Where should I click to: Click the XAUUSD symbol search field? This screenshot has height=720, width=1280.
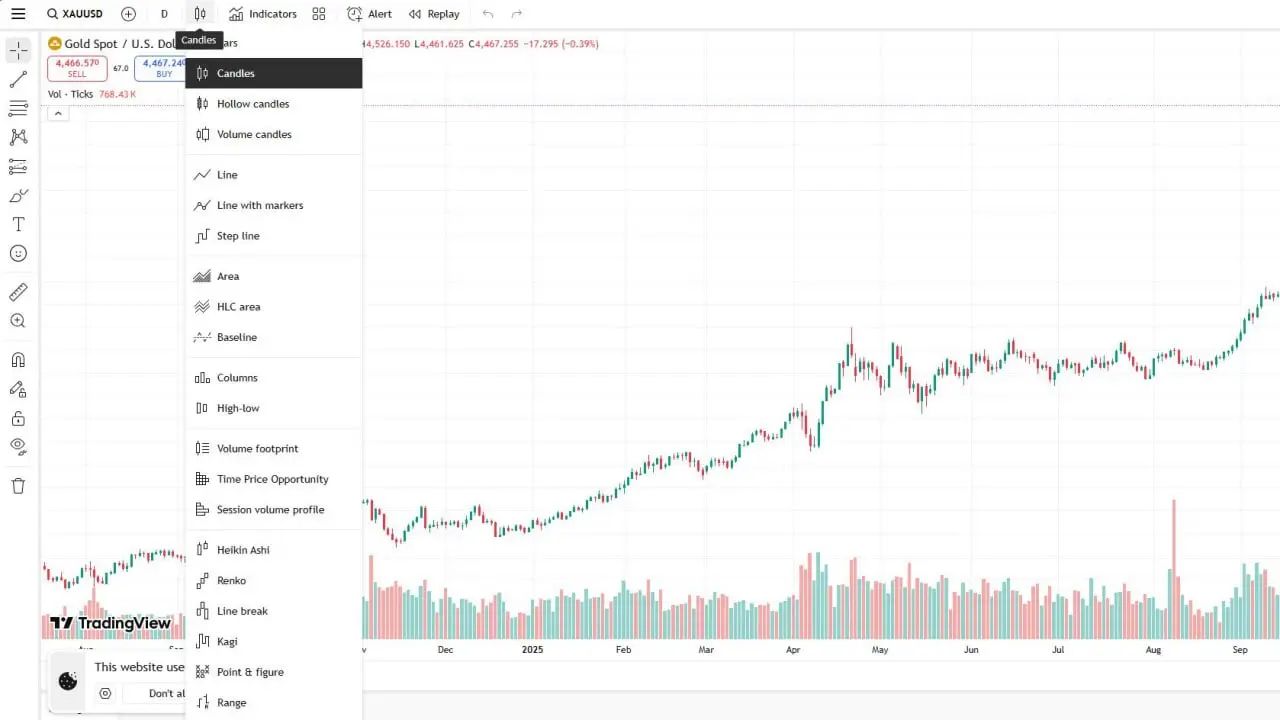click(75, 14)
